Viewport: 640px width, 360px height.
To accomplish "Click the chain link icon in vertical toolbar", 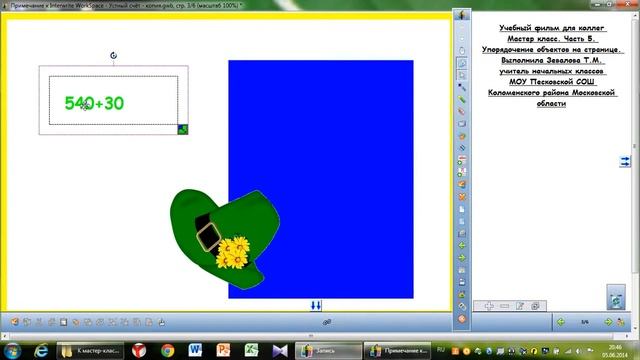I will click(462, 307).
